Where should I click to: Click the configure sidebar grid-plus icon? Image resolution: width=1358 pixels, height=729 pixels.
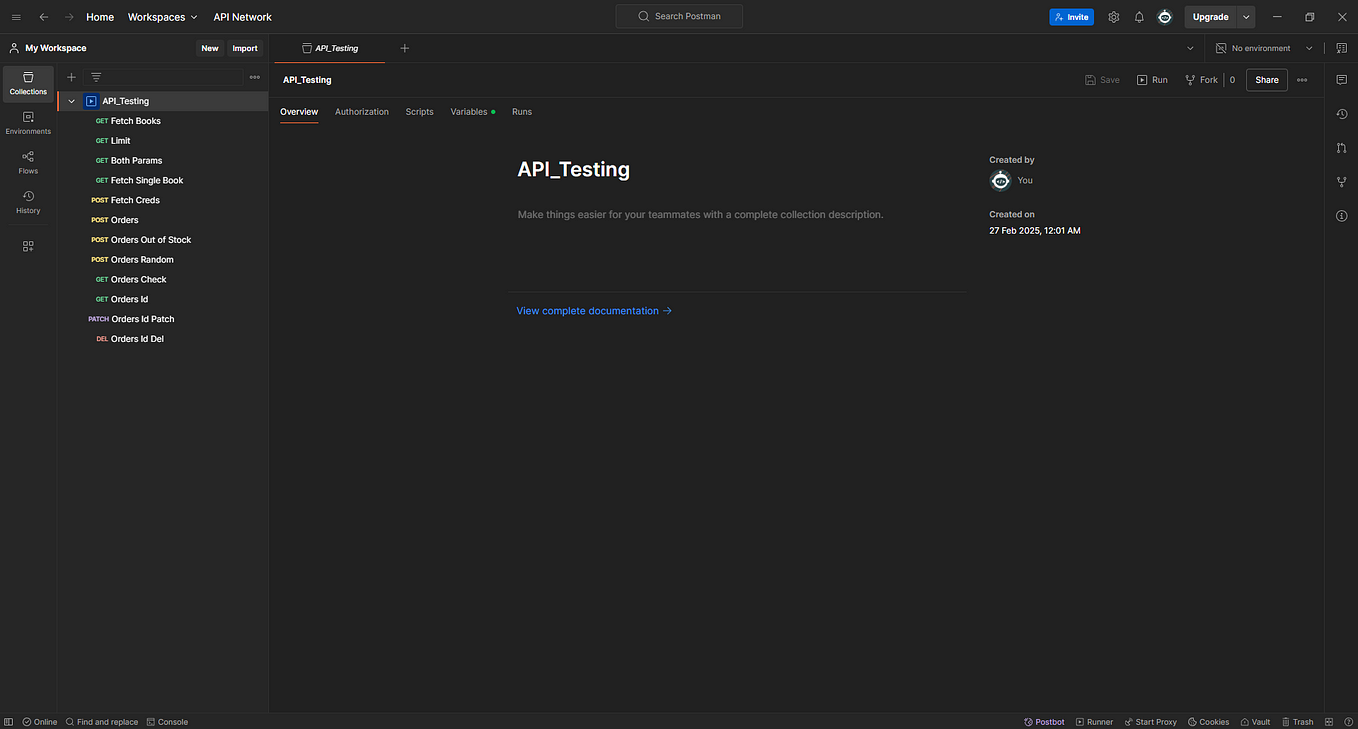(x=28, y=246)
